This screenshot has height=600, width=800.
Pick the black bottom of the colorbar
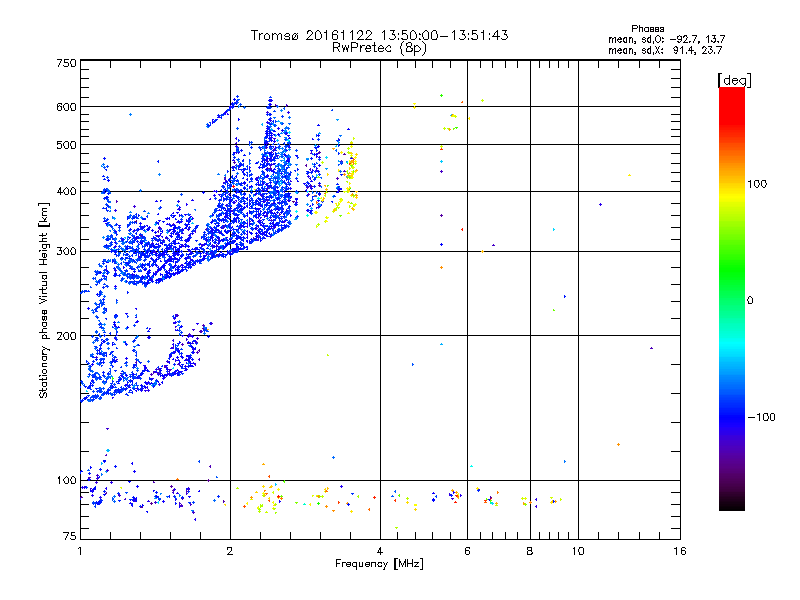[732, 503]
